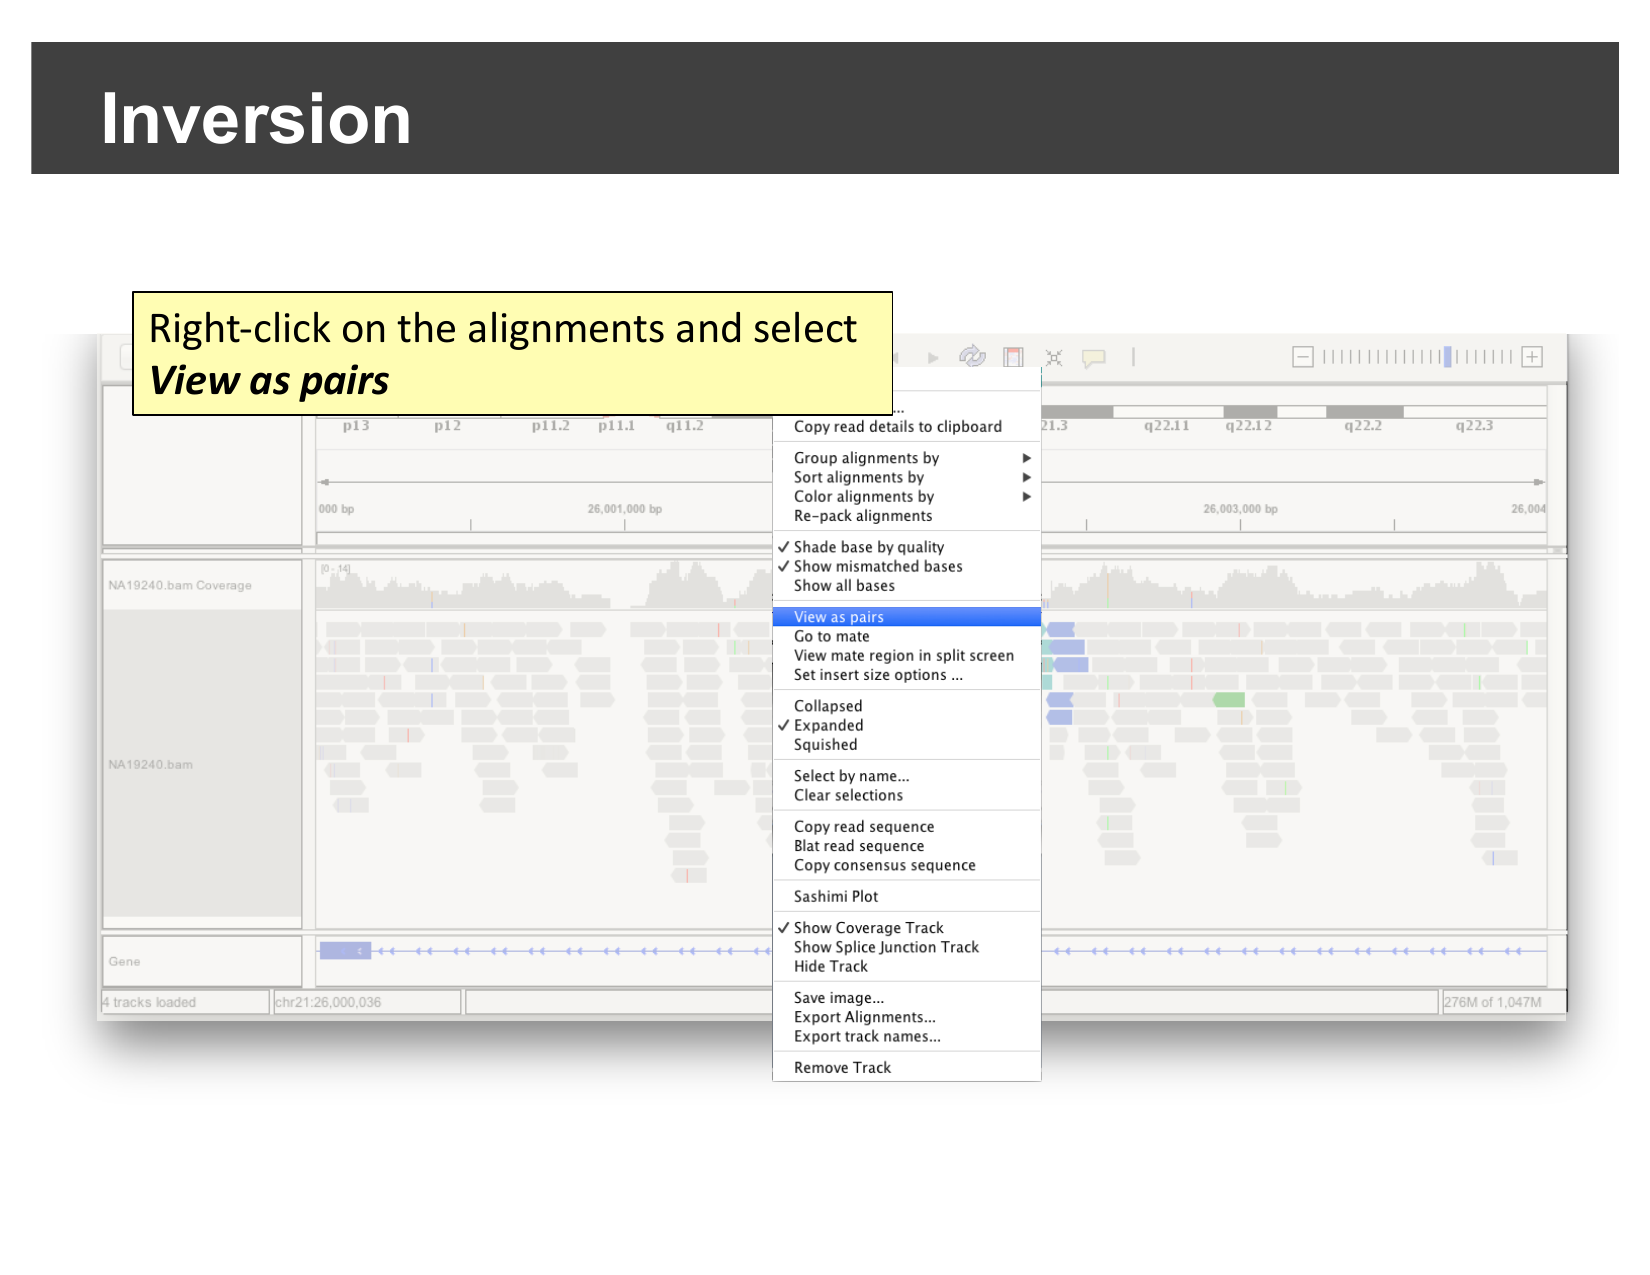
Task: Choose Re-pack alignments
Action: tap(907, 516)
